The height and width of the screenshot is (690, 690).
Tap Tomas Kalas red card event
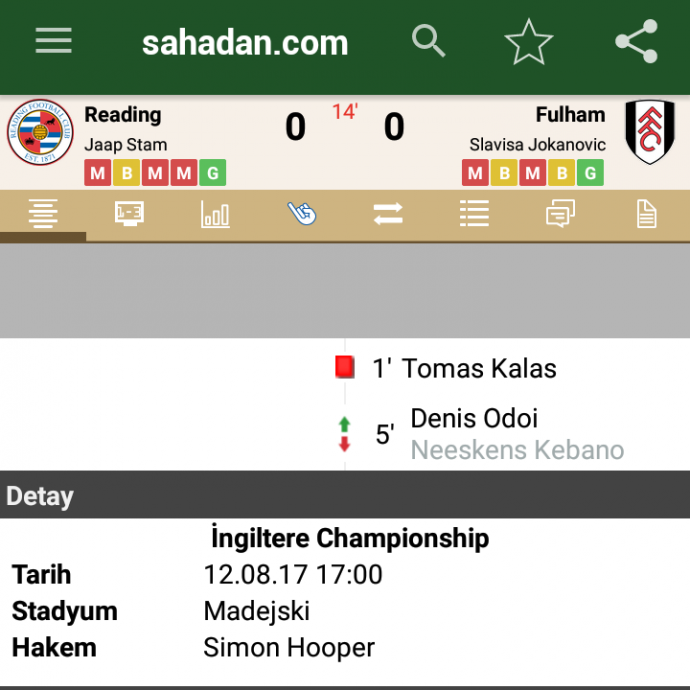463,368
